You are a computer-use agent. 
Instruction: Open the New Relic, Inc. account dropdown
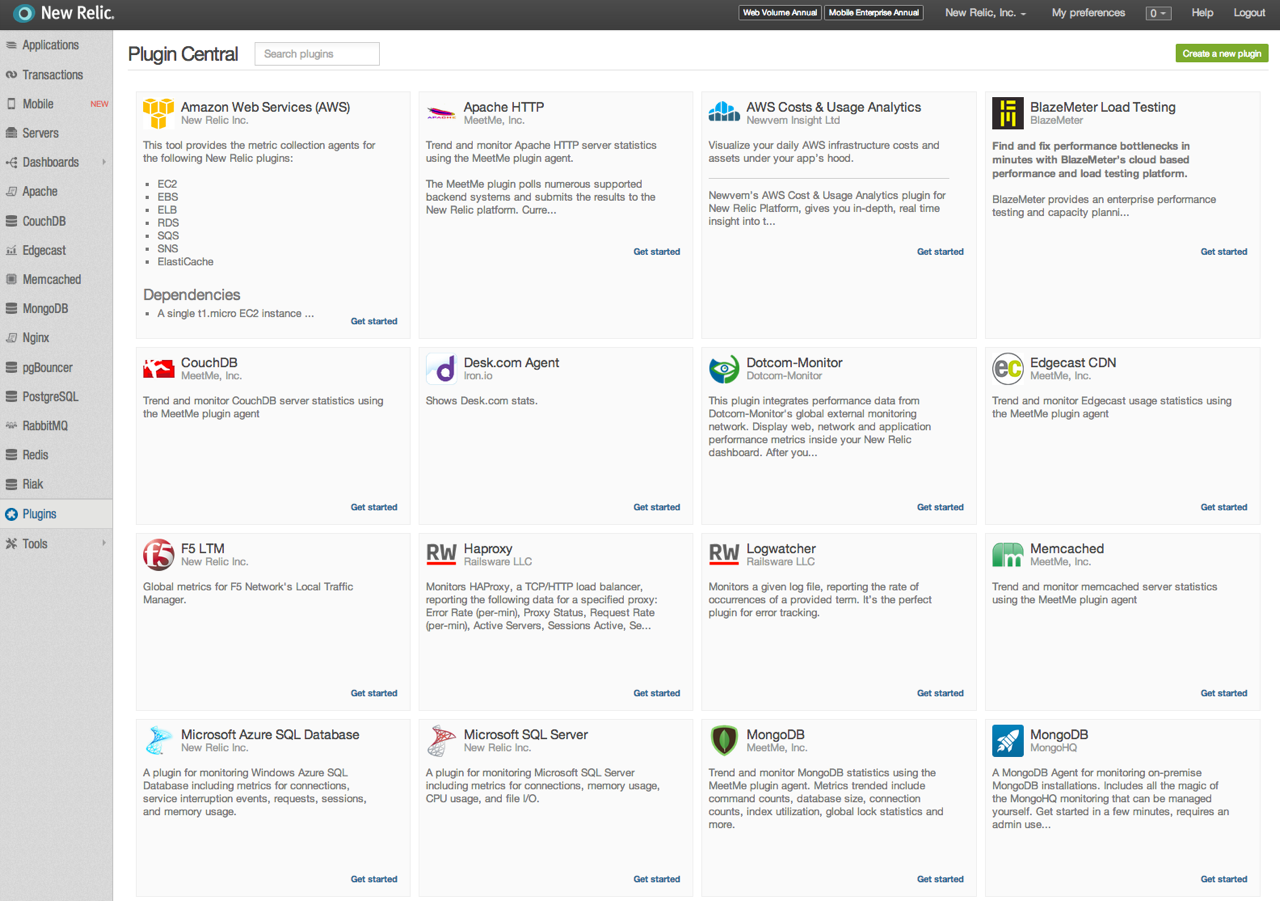click(x=985, y=13)
